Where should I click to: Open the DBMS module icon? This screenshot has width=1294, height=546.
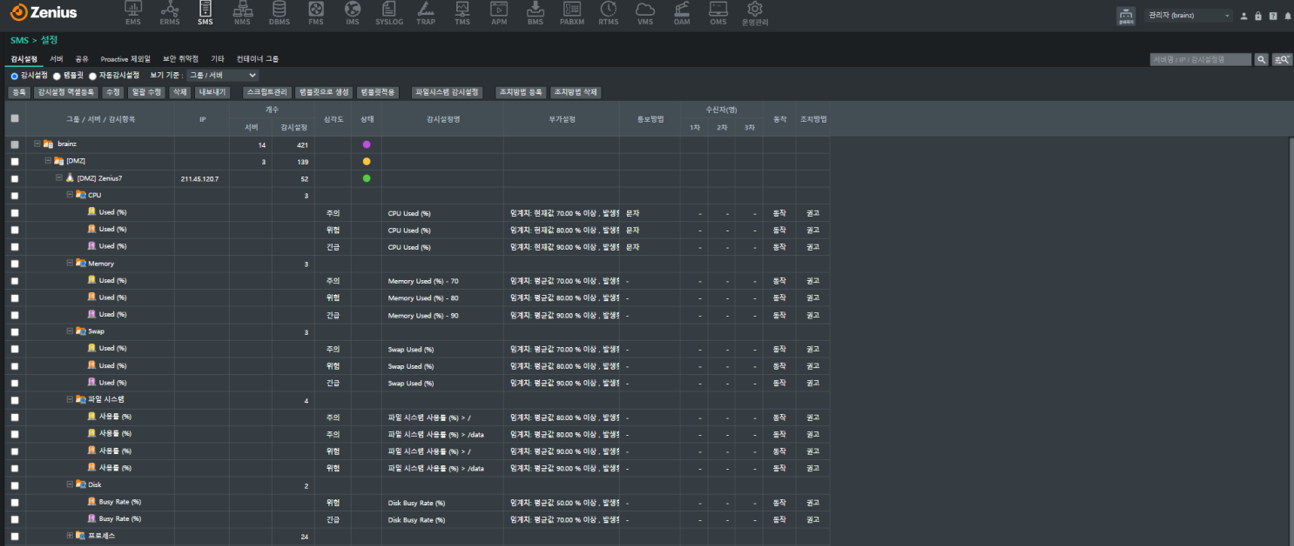[x=280, y=13]
